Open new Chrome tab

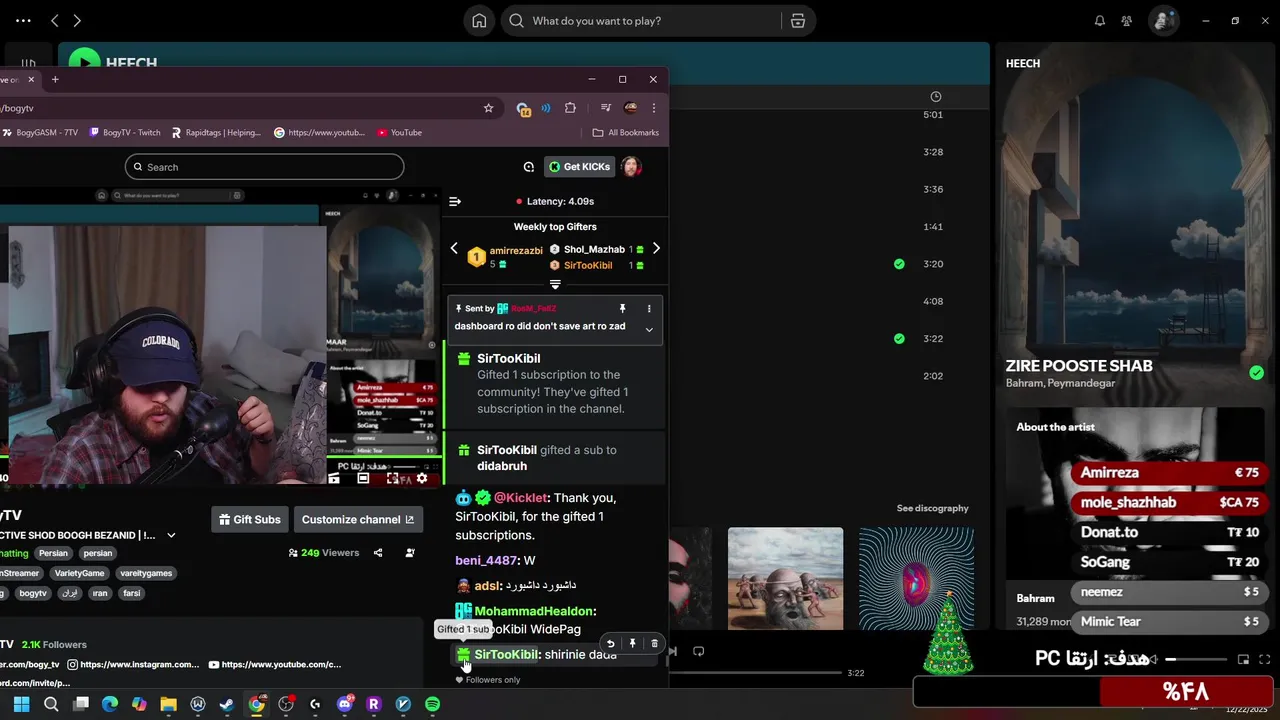pyautogui.click(x=55, y=79)
